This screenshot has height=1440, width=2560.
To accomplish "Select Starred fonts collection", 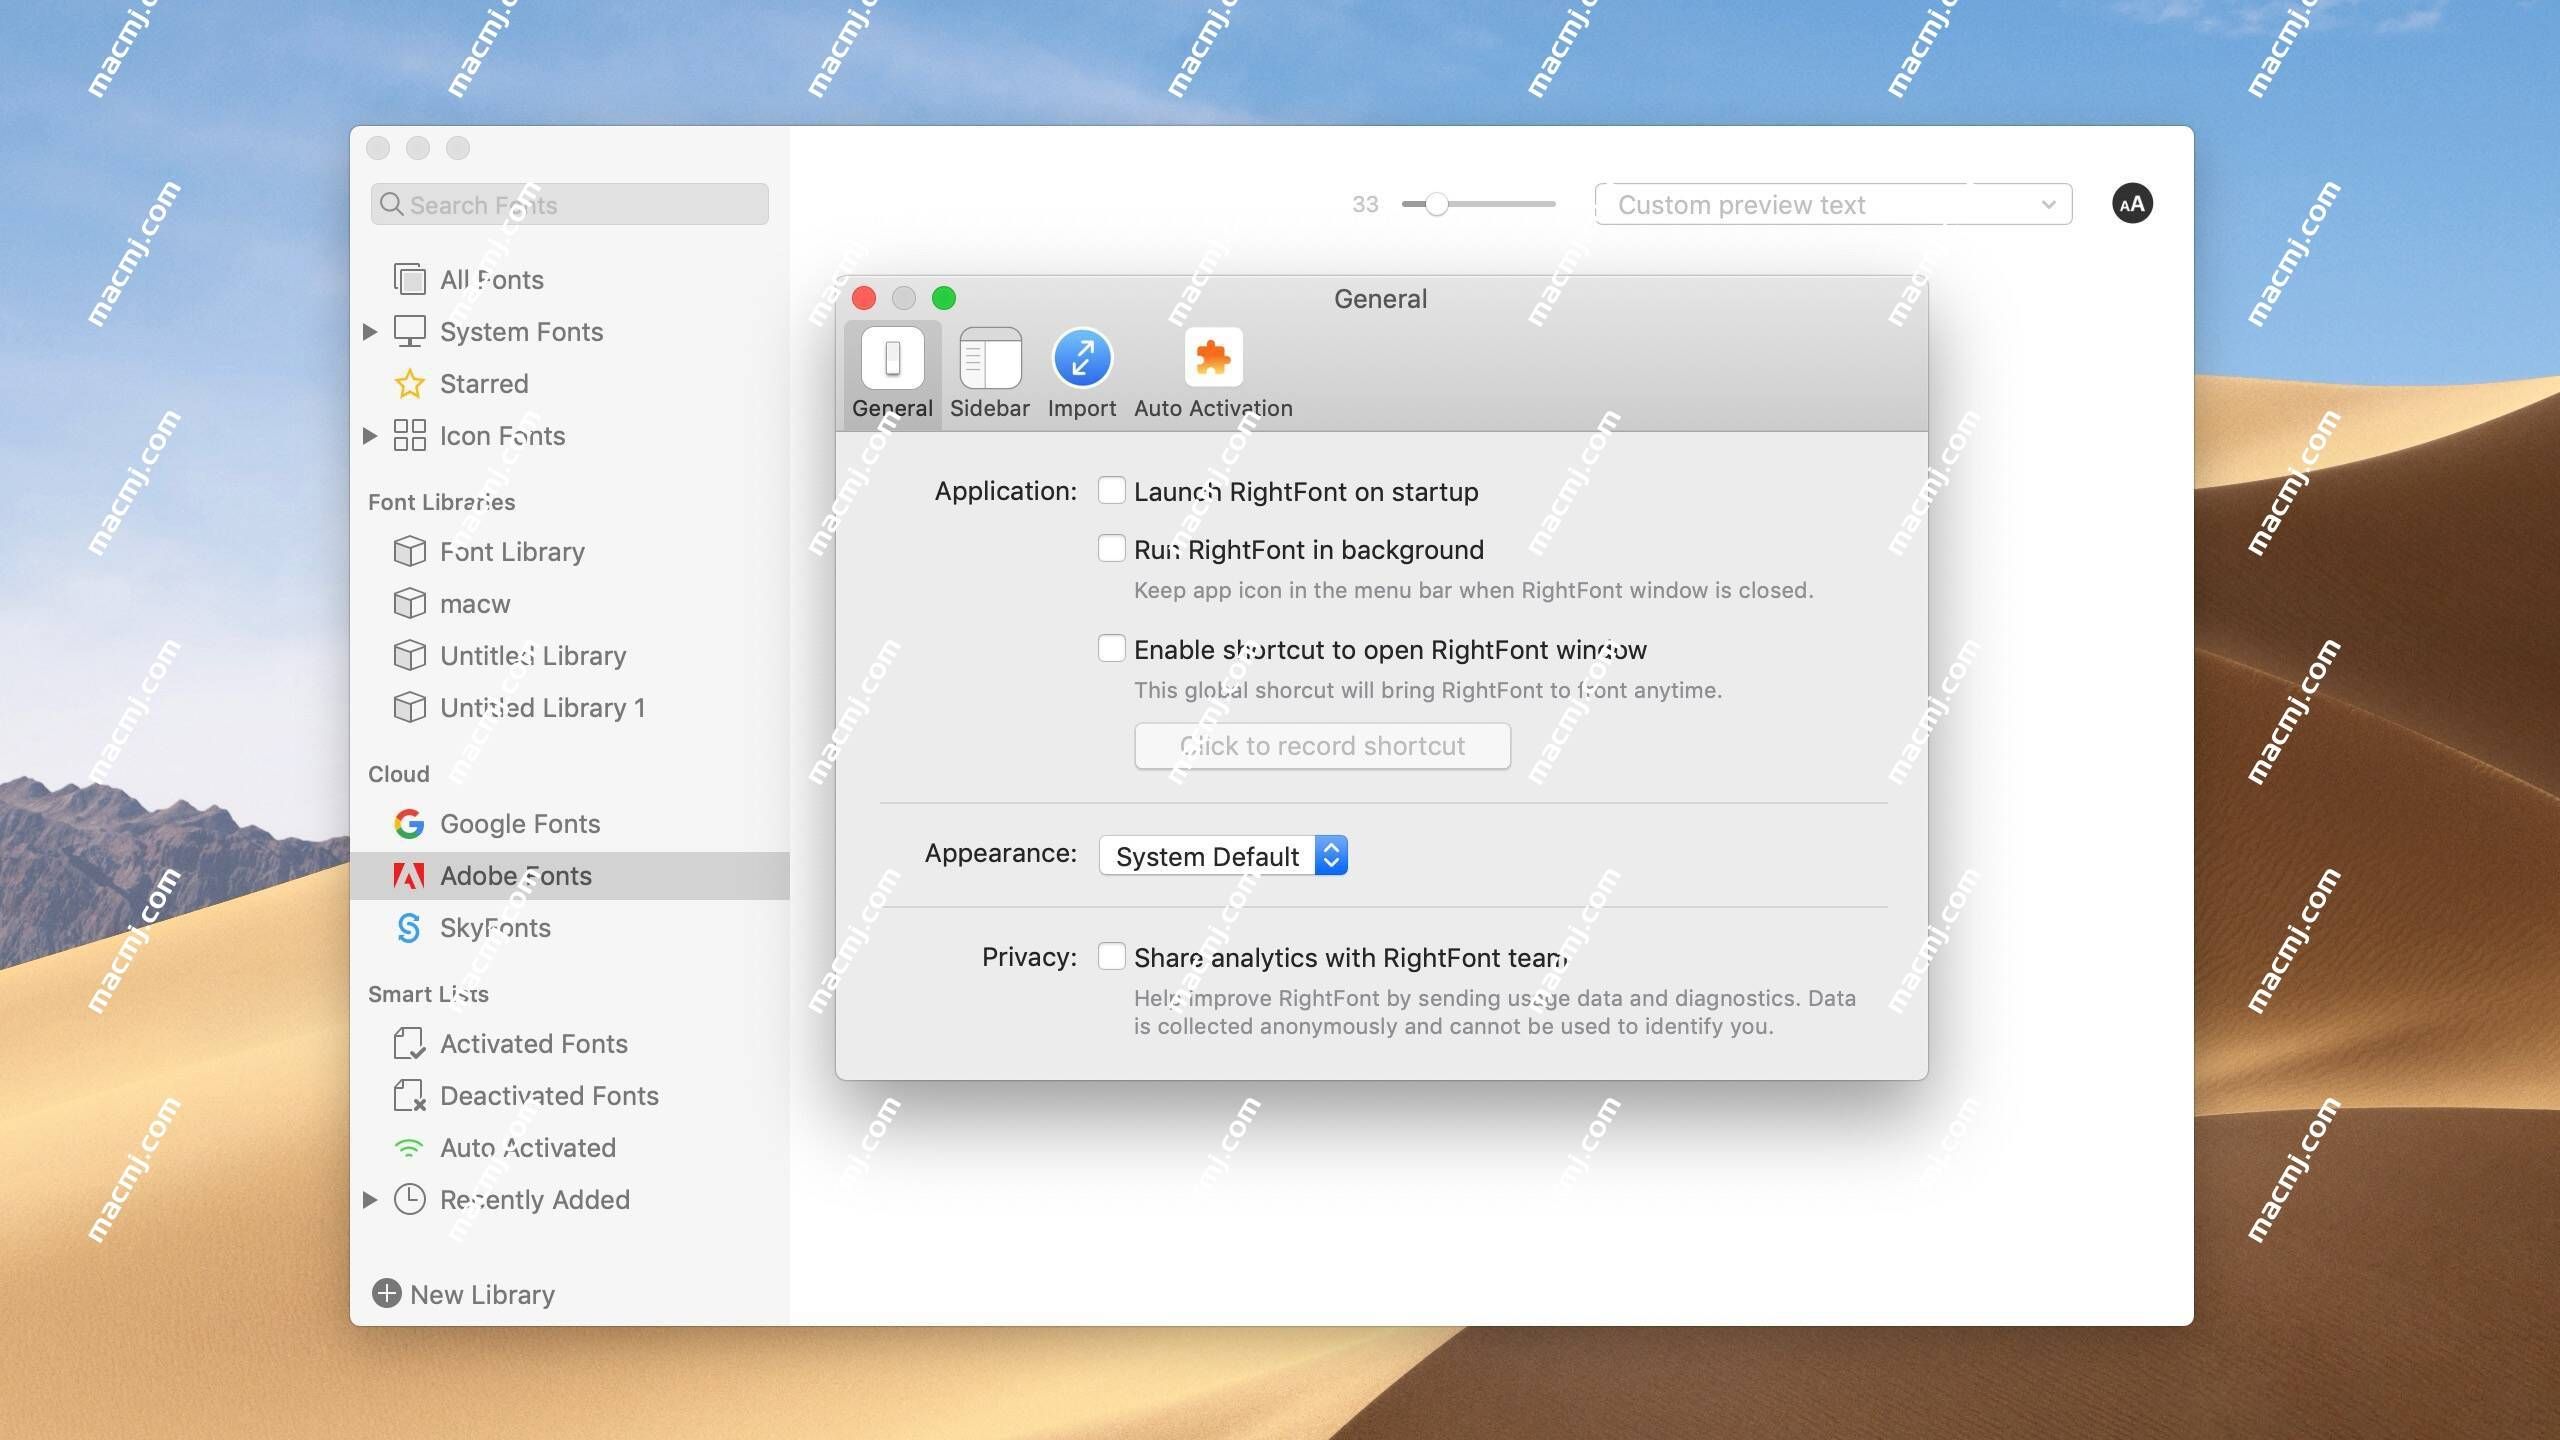I will click(484, 383).
